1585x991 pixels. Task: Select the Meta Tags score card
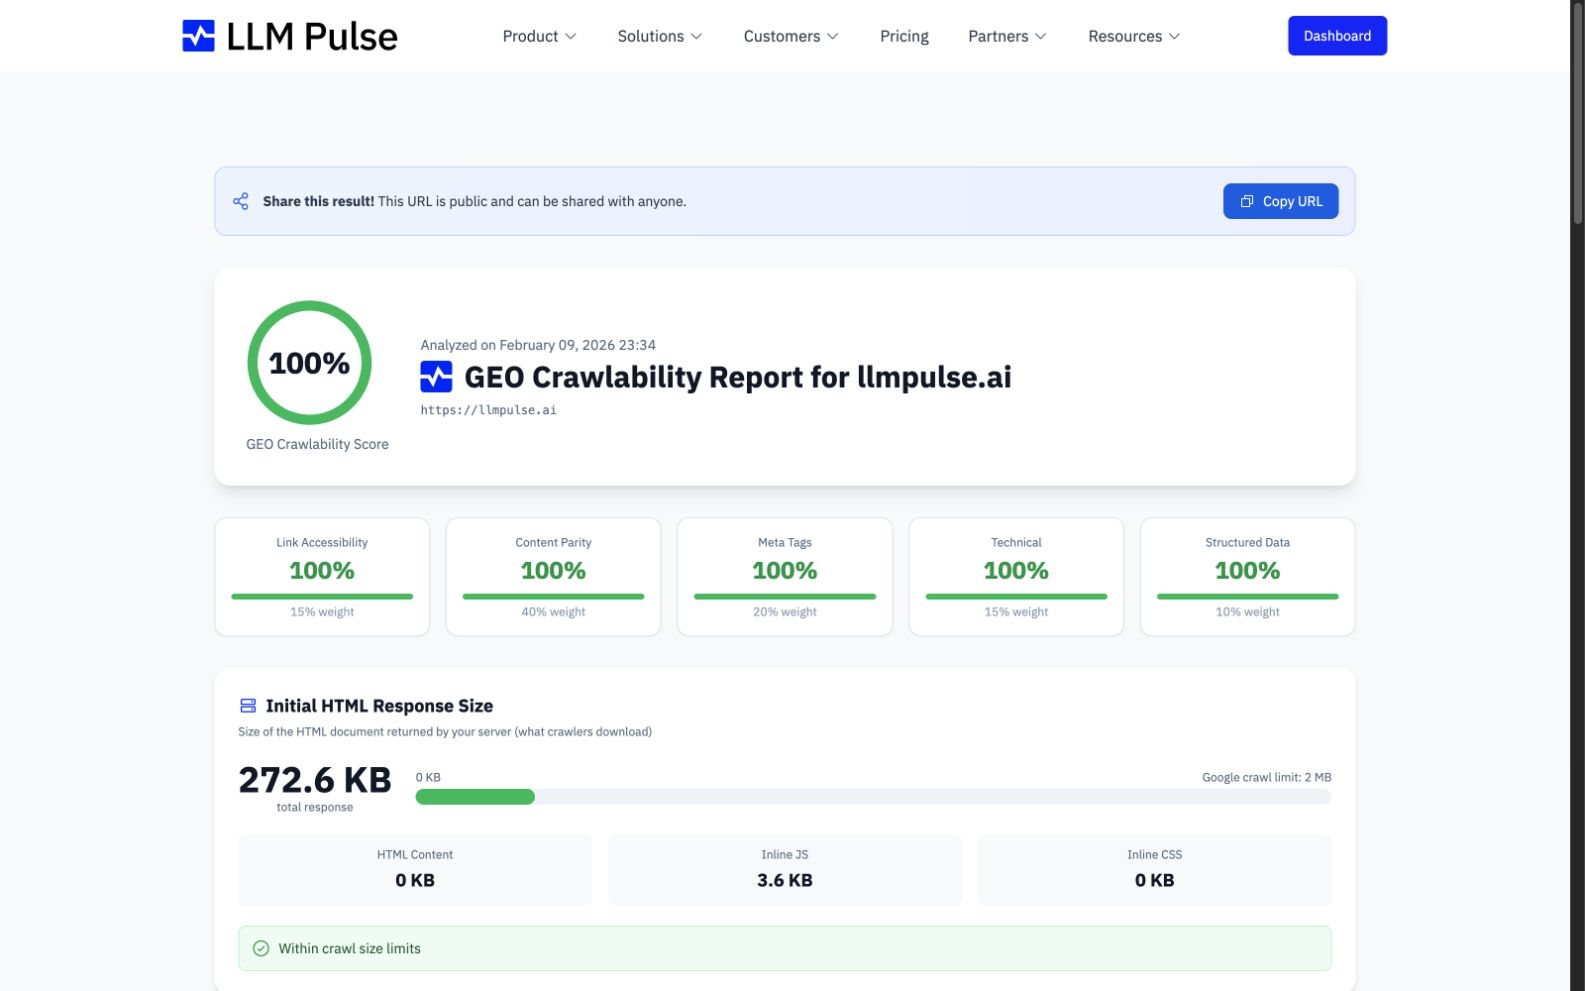(x=785, y=576)
